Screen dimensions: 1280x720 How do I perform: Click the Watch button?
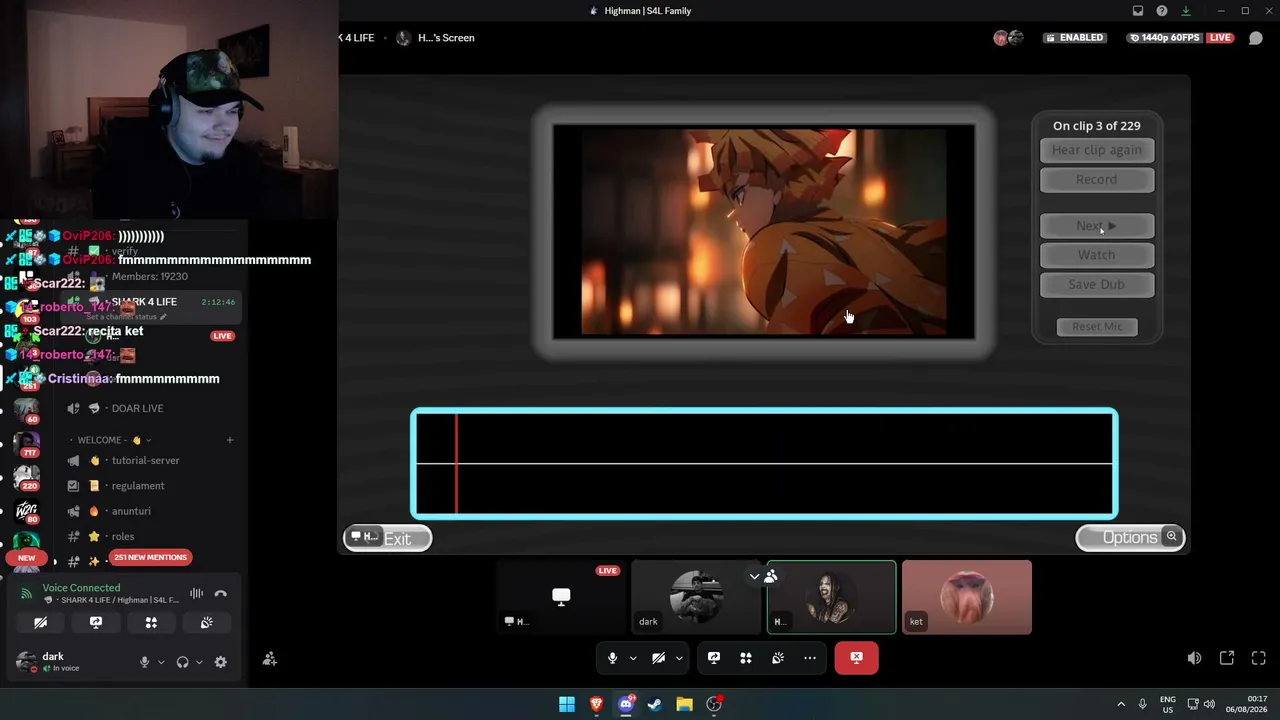1097,255
